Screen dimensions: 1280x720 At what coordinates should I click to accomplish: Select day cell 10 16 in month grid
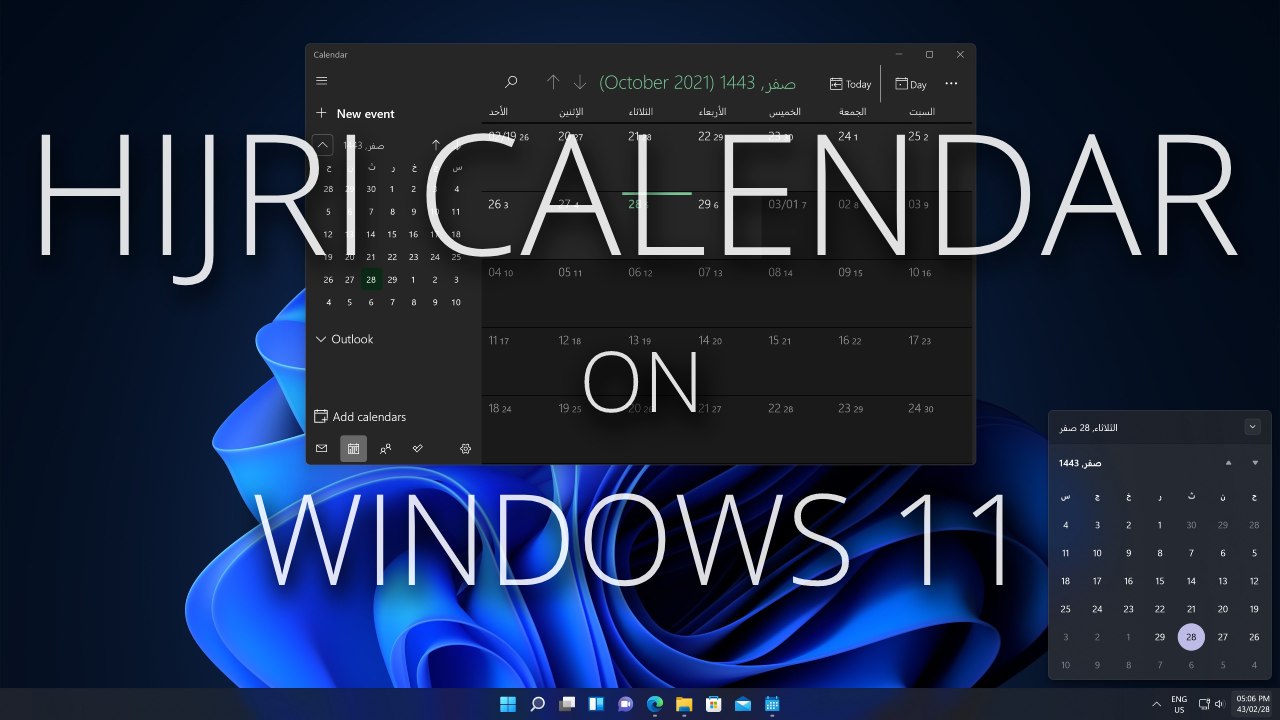(936, 293)
